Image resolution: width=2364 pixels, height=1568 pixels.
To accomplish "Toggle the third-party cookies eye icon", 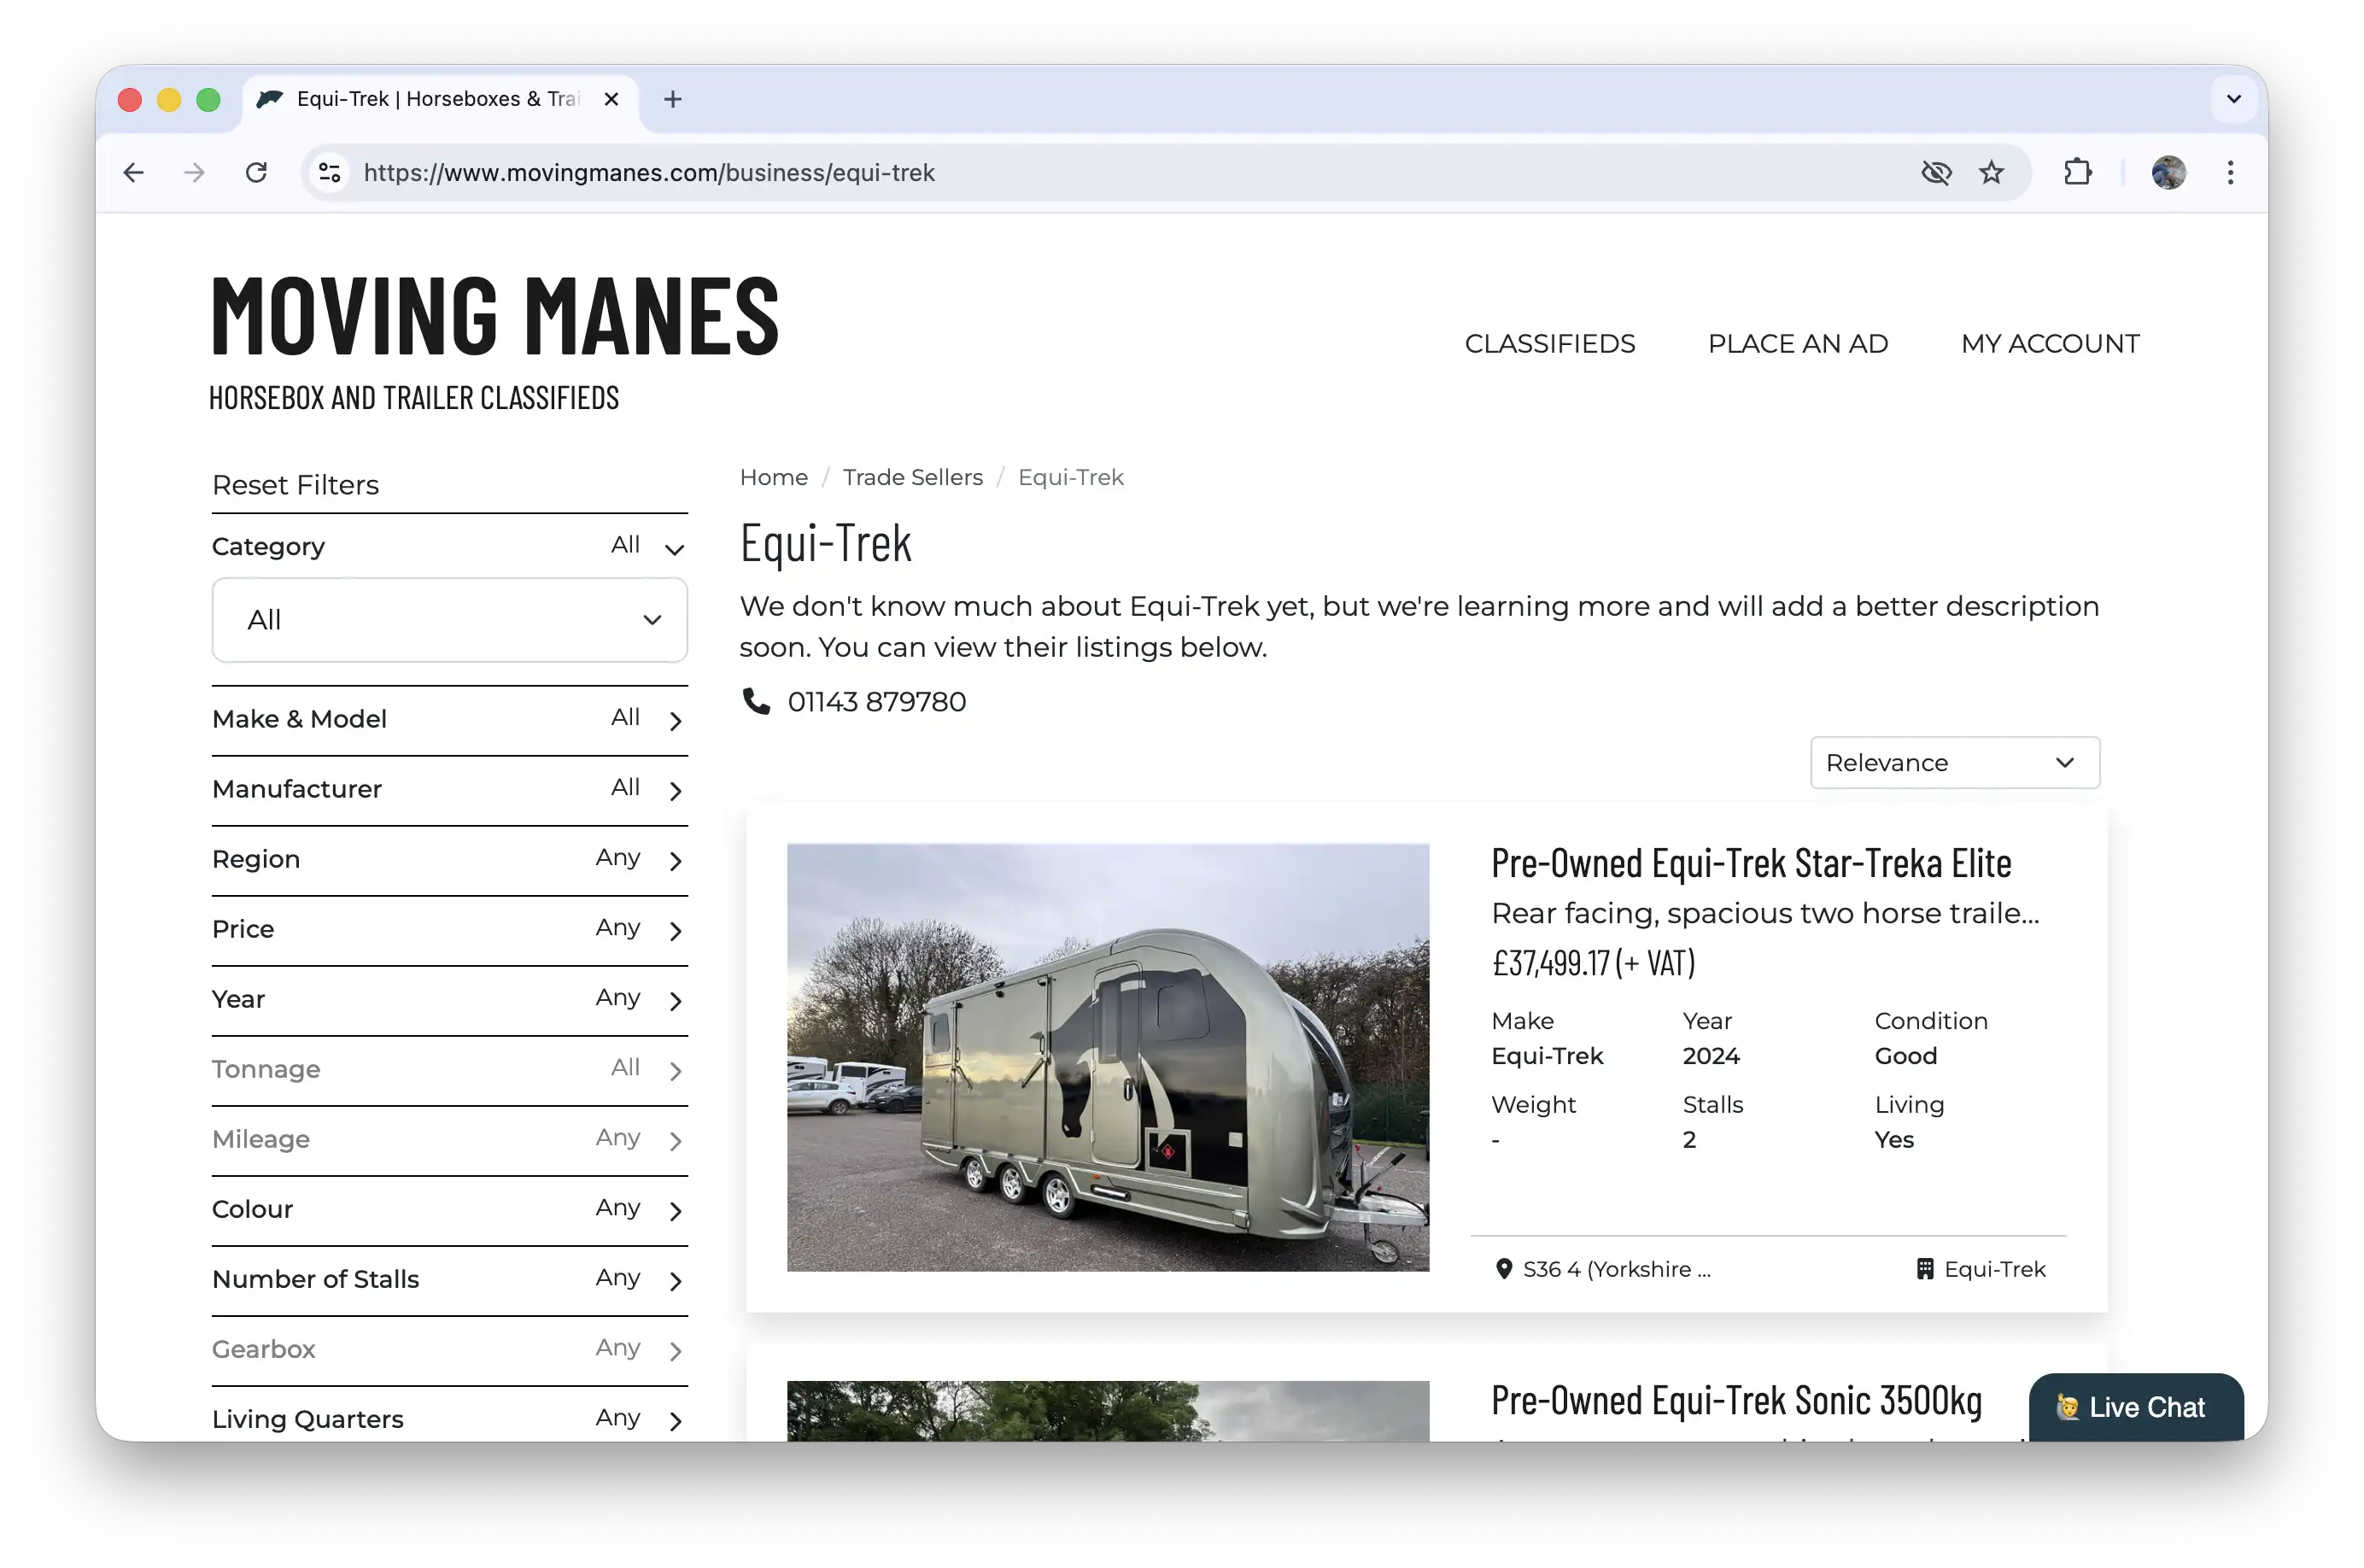I will 1936,172.
